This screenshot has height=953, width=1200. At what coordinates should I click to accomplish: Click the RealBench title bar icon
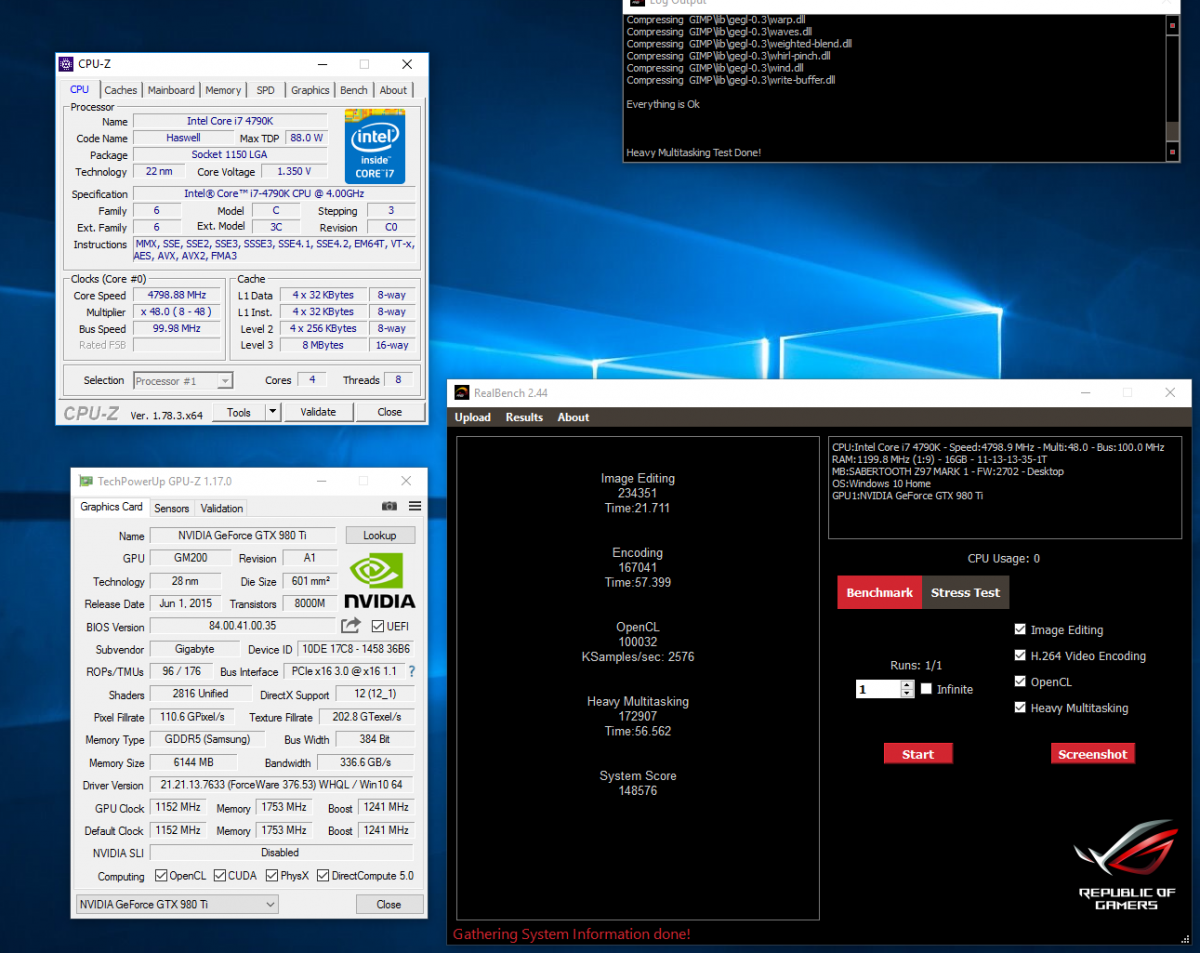(x=462, y=393)
